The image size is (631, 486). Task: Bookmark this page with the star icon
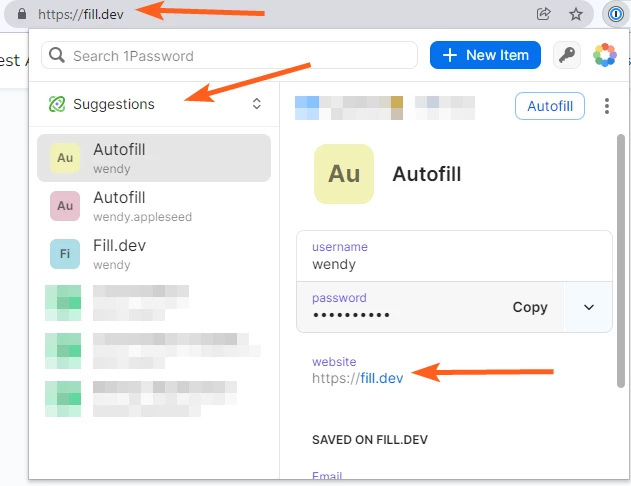[x=576, y=14]
